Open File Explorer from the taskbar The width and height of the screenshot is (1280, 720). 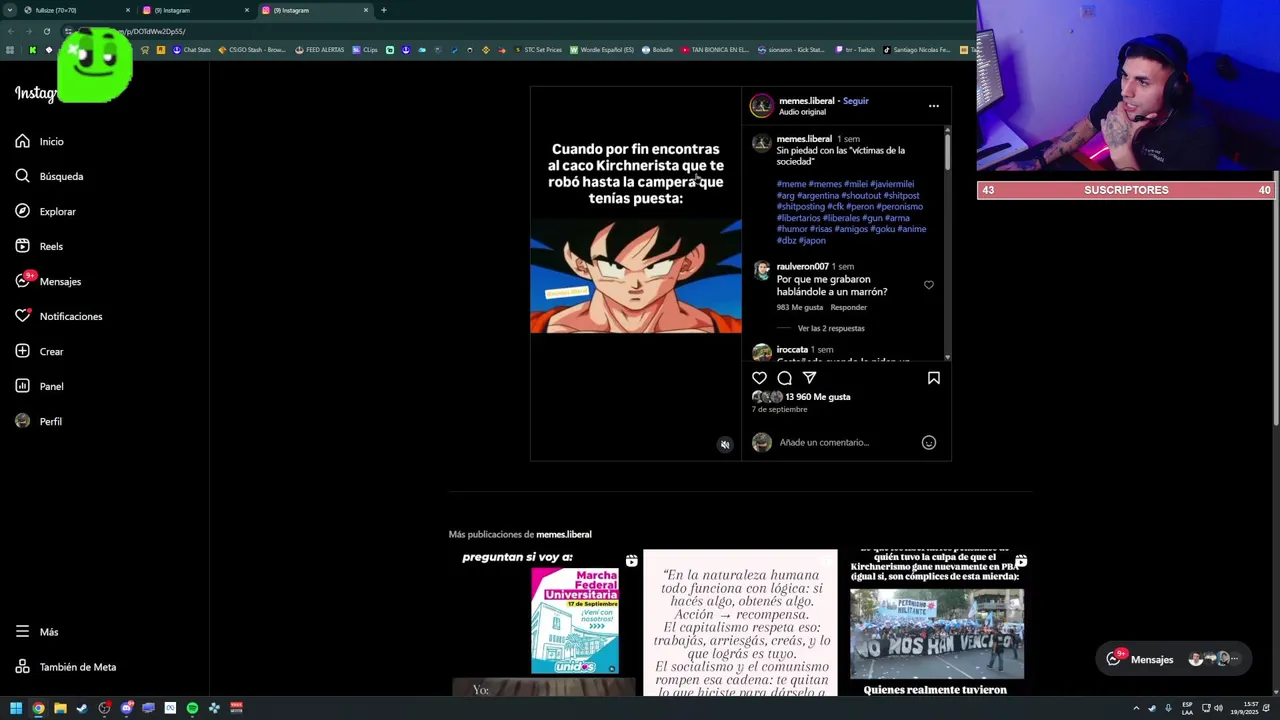(60, 709)
